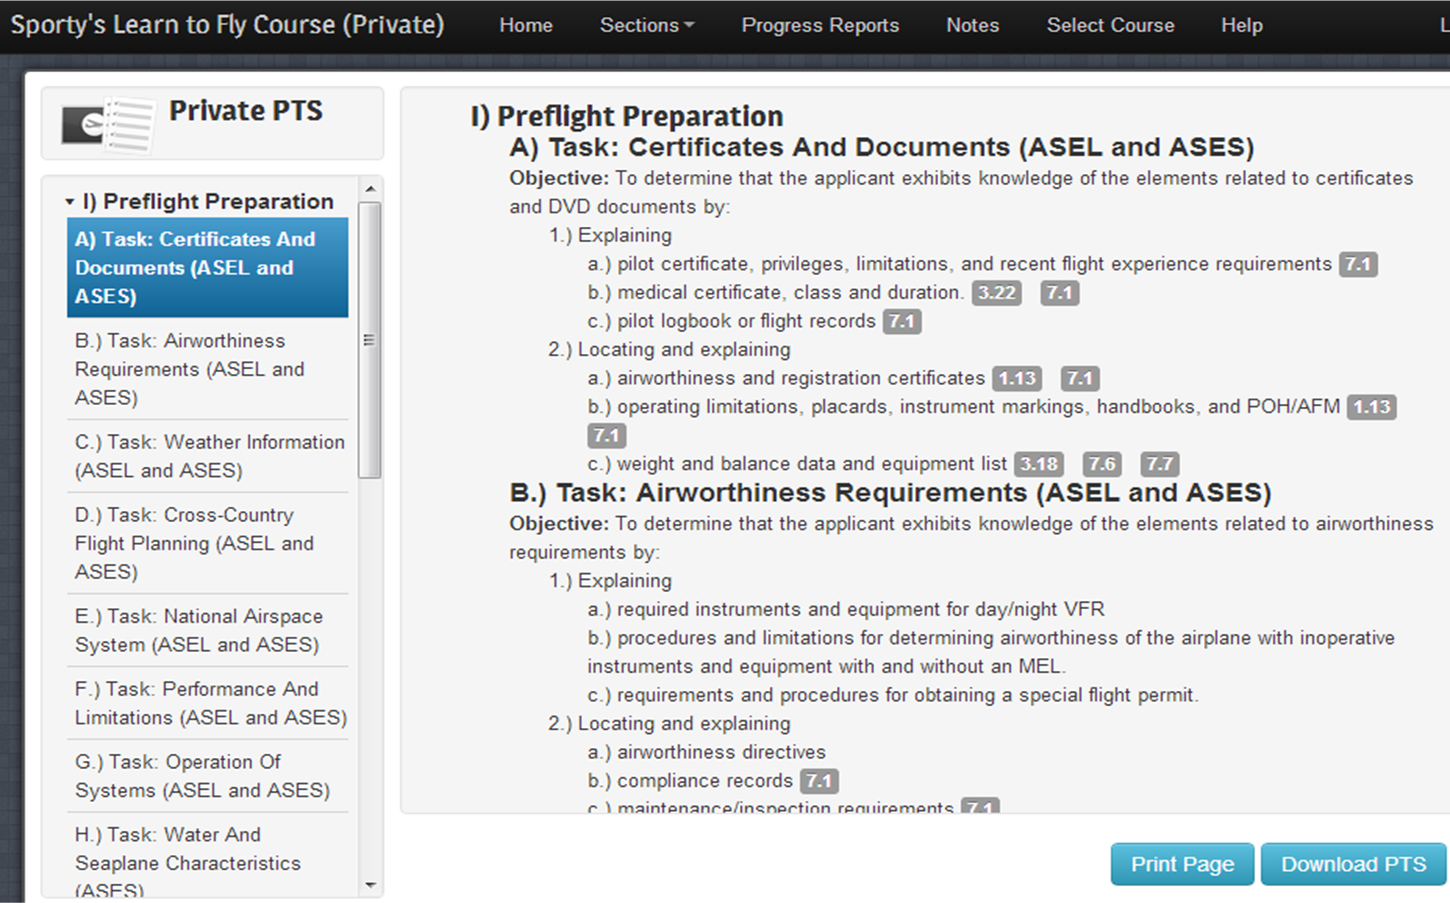Open the Sections dropdown menu

(x=645, y=25)
